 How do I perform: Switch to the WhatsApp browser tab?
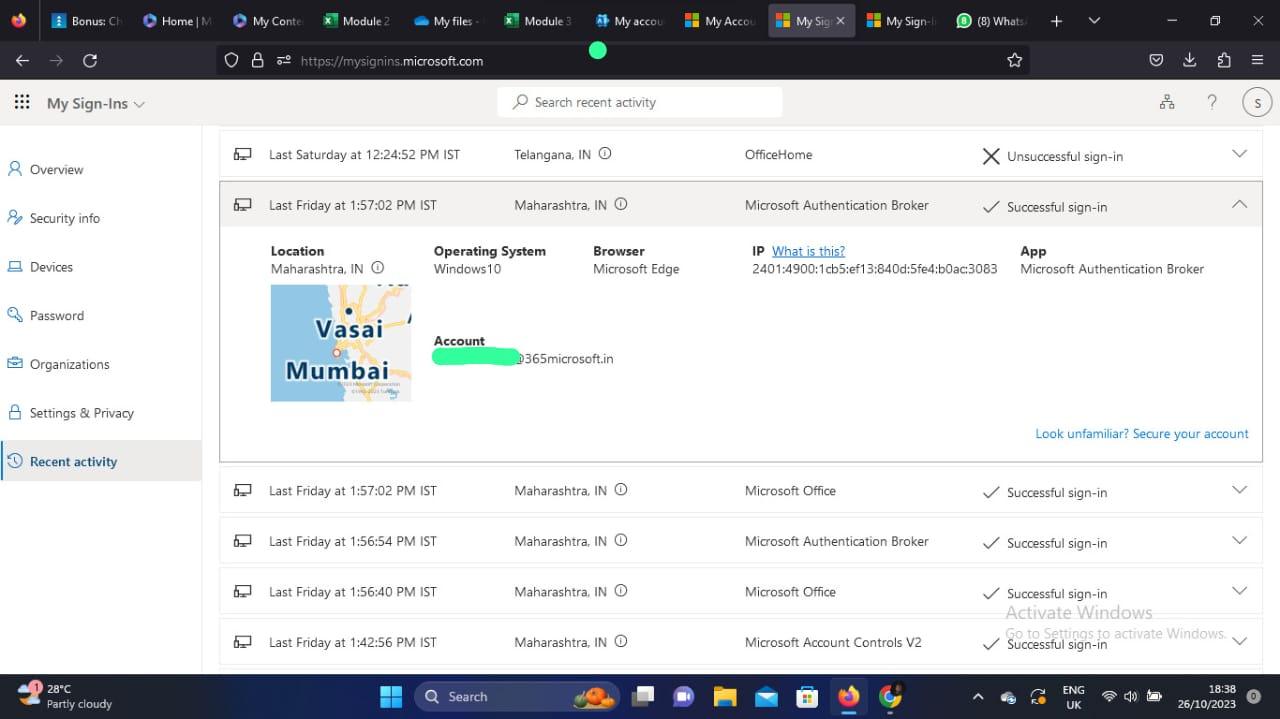pyautogui.click(x=991, y=21)
